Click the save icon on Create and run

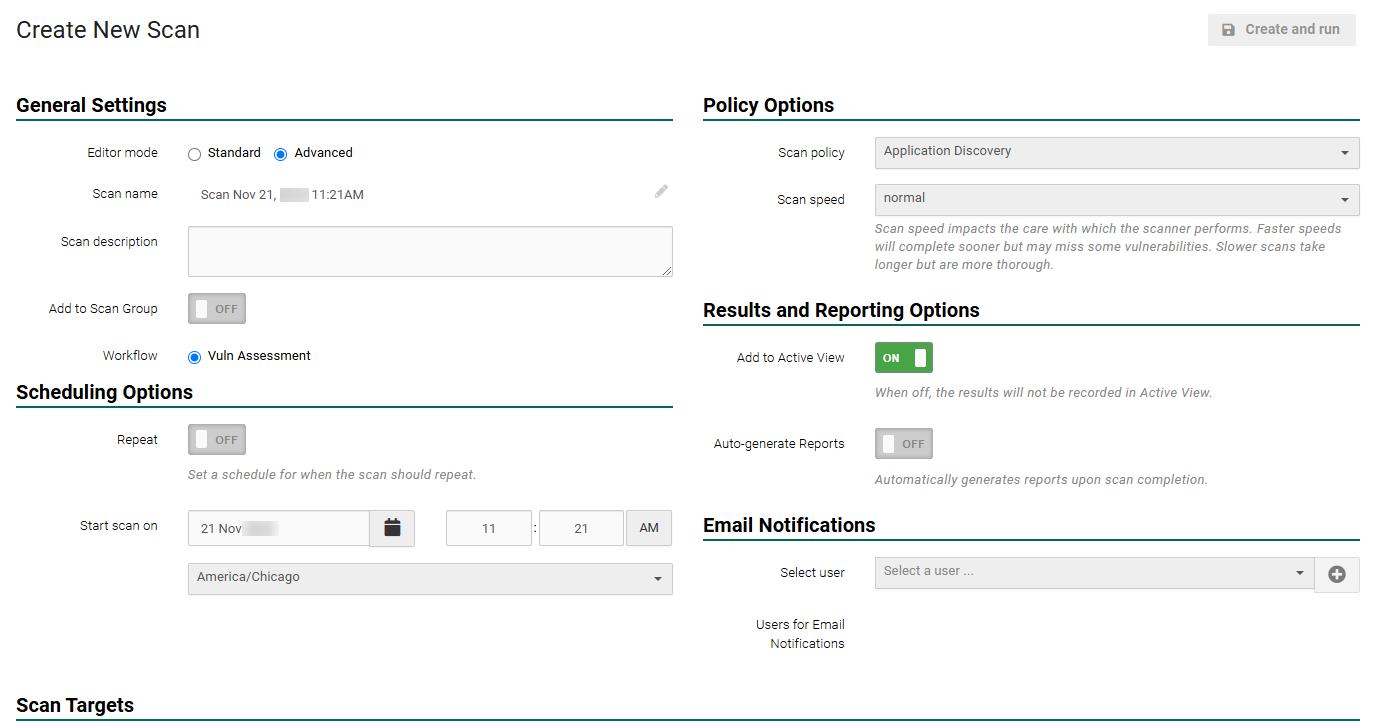click(1228, 29)
